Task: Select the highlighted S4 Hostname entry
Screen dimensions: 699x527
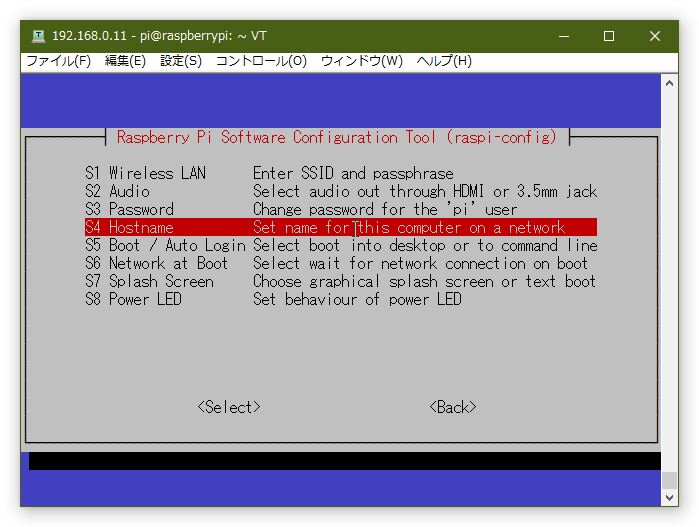Action: [341, 227]
